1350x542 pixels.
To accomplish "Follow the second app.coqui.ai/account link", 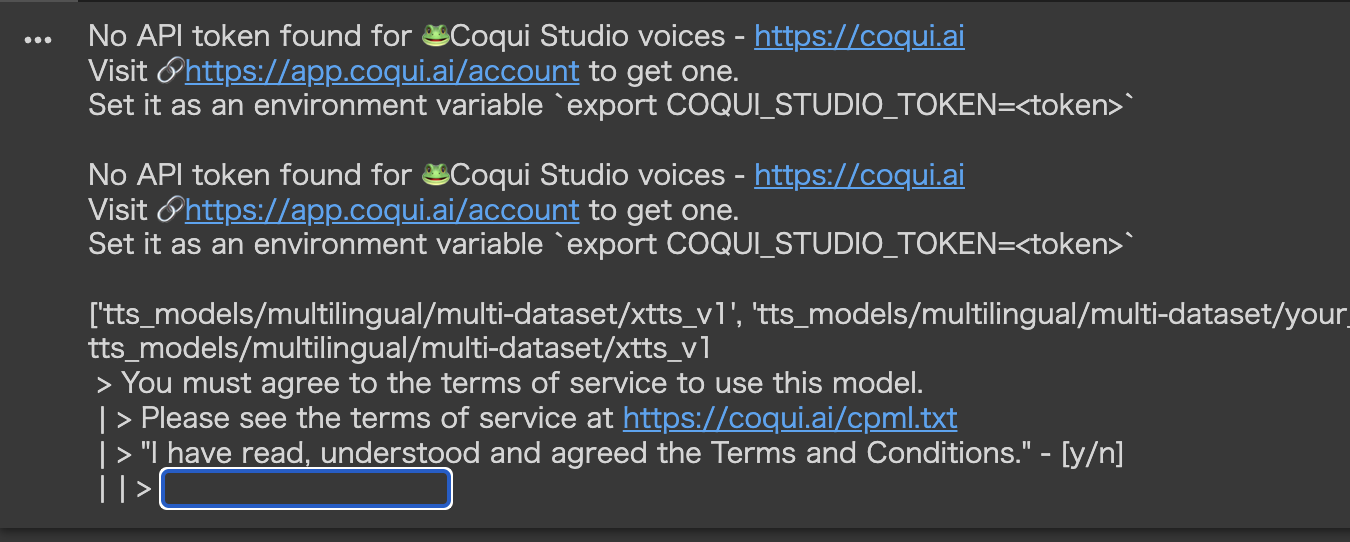I will click(x=382, y=210).
